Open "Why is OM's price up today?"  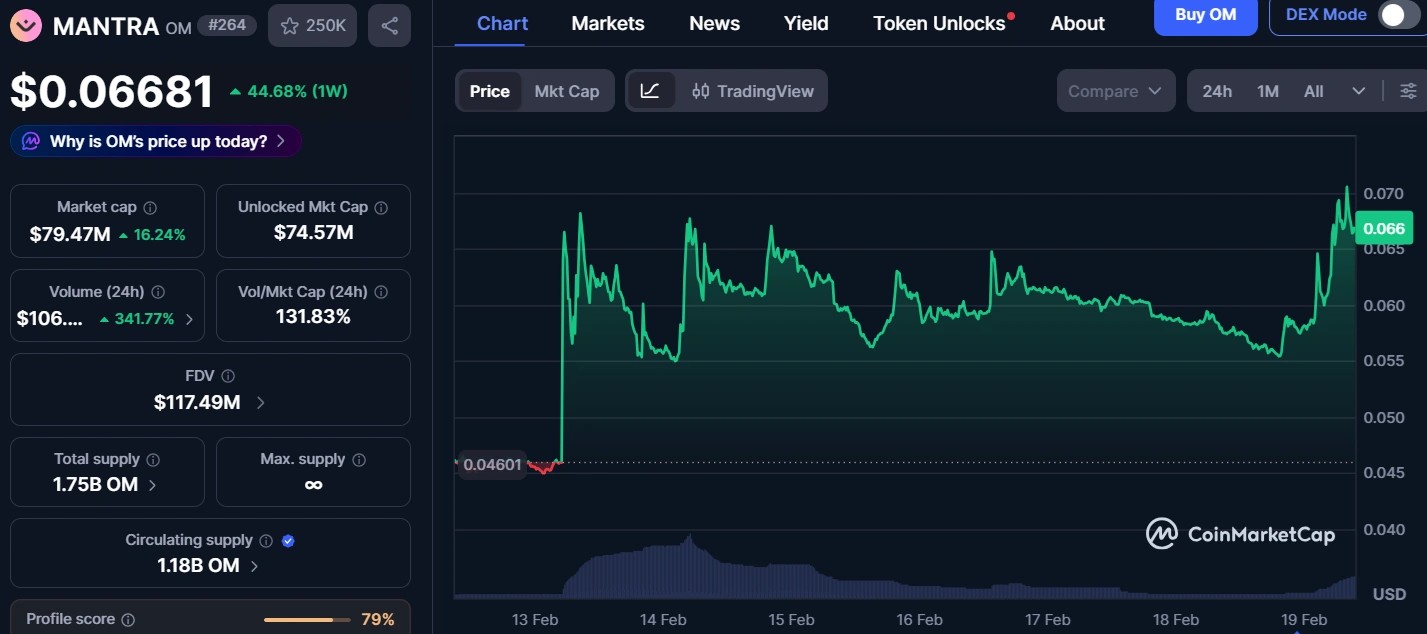point(157,141)
